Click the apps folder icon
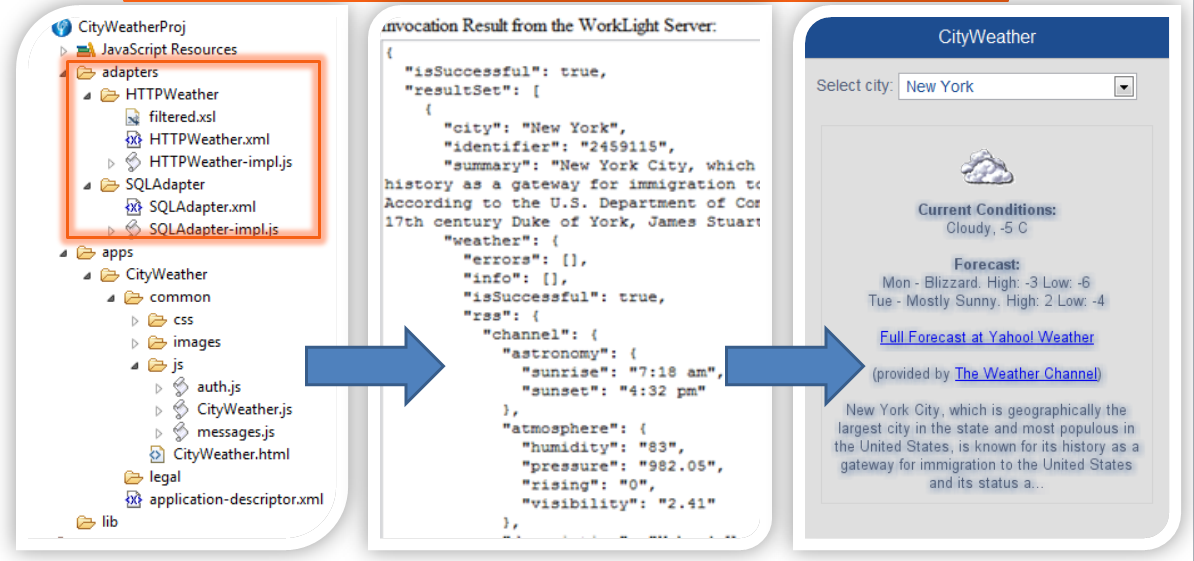1194x561 pixels. pos(85,252)
